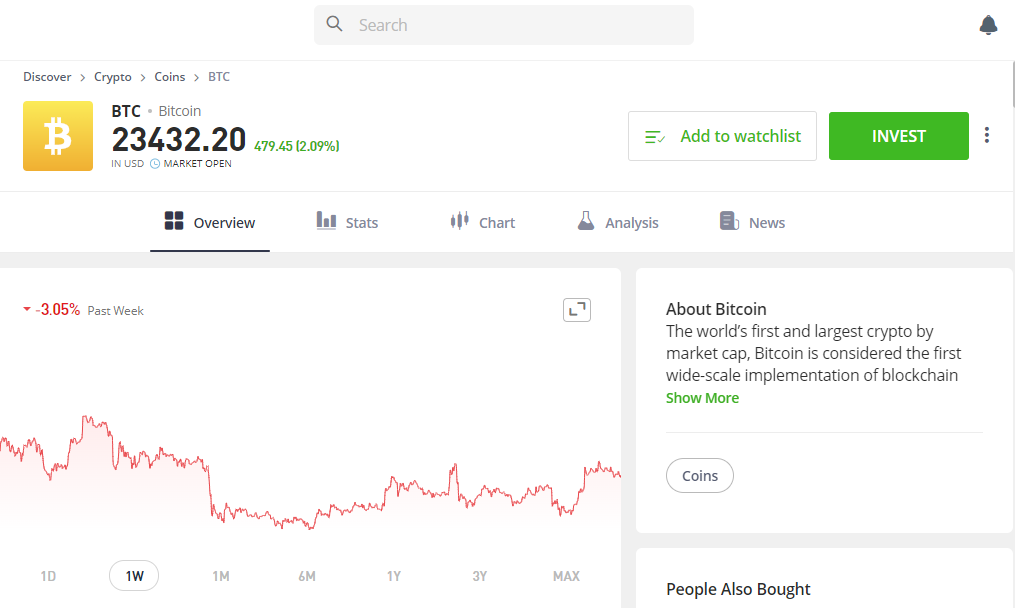Expand the chart to fullscreen

[x=577, y=310]
